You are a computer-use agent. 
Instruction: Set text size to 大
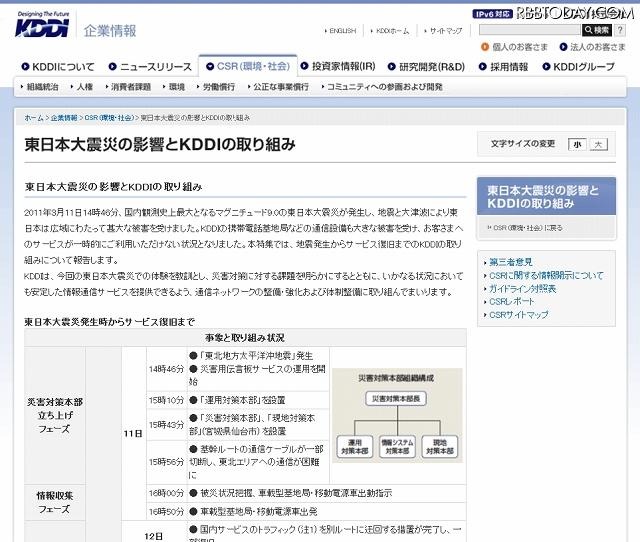pyautogui.click(x=597, y=144)
